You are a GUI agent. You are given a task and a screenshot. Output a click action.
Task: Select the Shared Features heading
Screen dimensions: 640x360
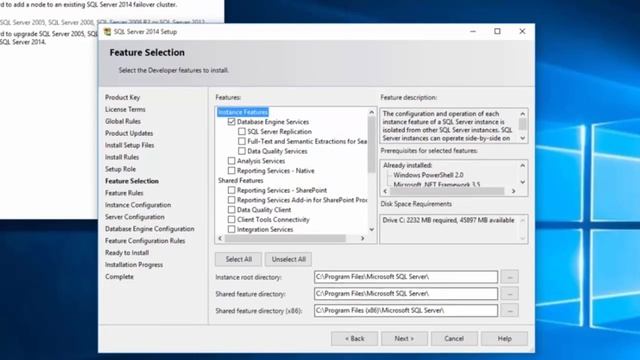point(240,180)
